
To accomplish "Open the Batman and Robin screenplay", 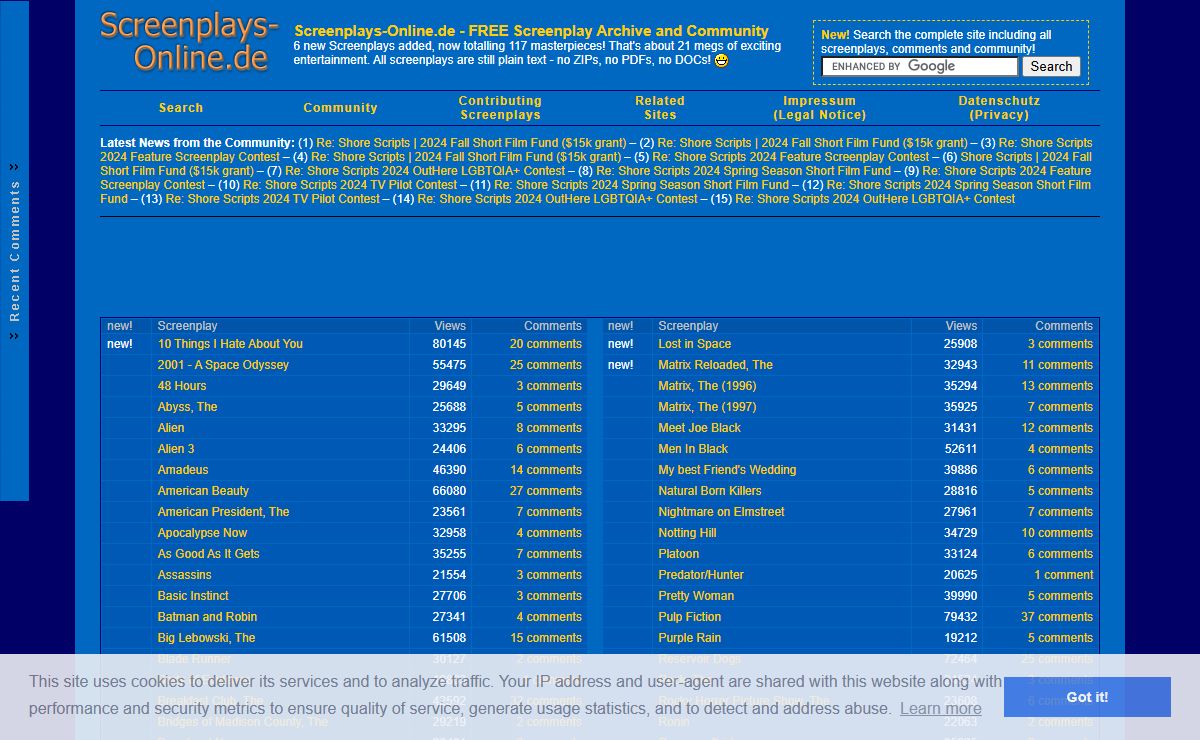I will pyautogui.click(x=207, y=617).
